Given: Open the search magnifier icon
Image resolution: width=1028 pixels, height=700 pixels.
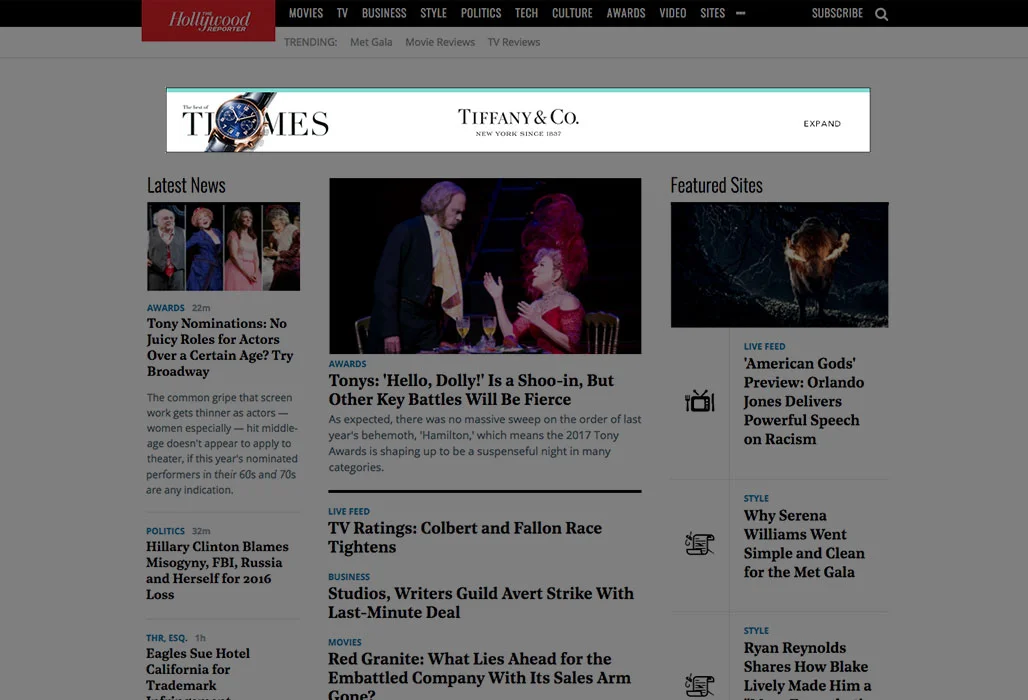Looking at the screenshot, I should [882, 14].
